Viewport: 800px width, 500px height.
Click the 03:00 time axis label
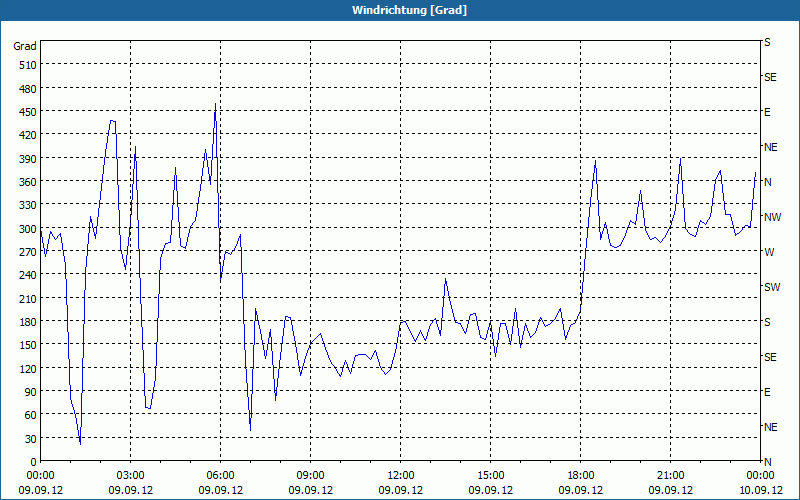point(131,476)
